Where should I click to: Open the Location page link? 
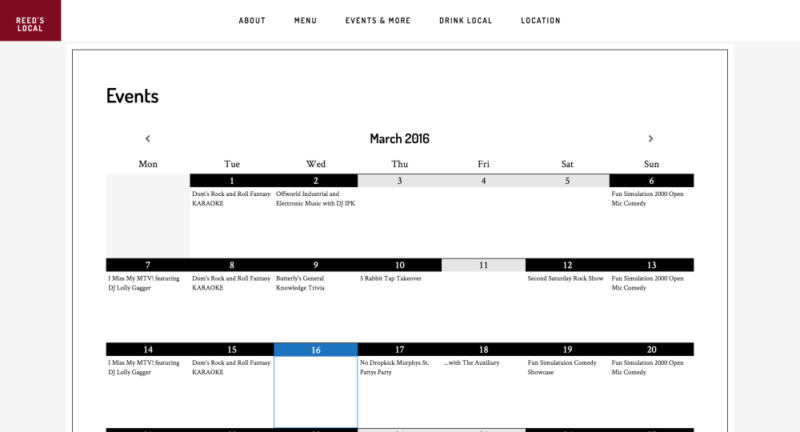[x=540, y=20]
